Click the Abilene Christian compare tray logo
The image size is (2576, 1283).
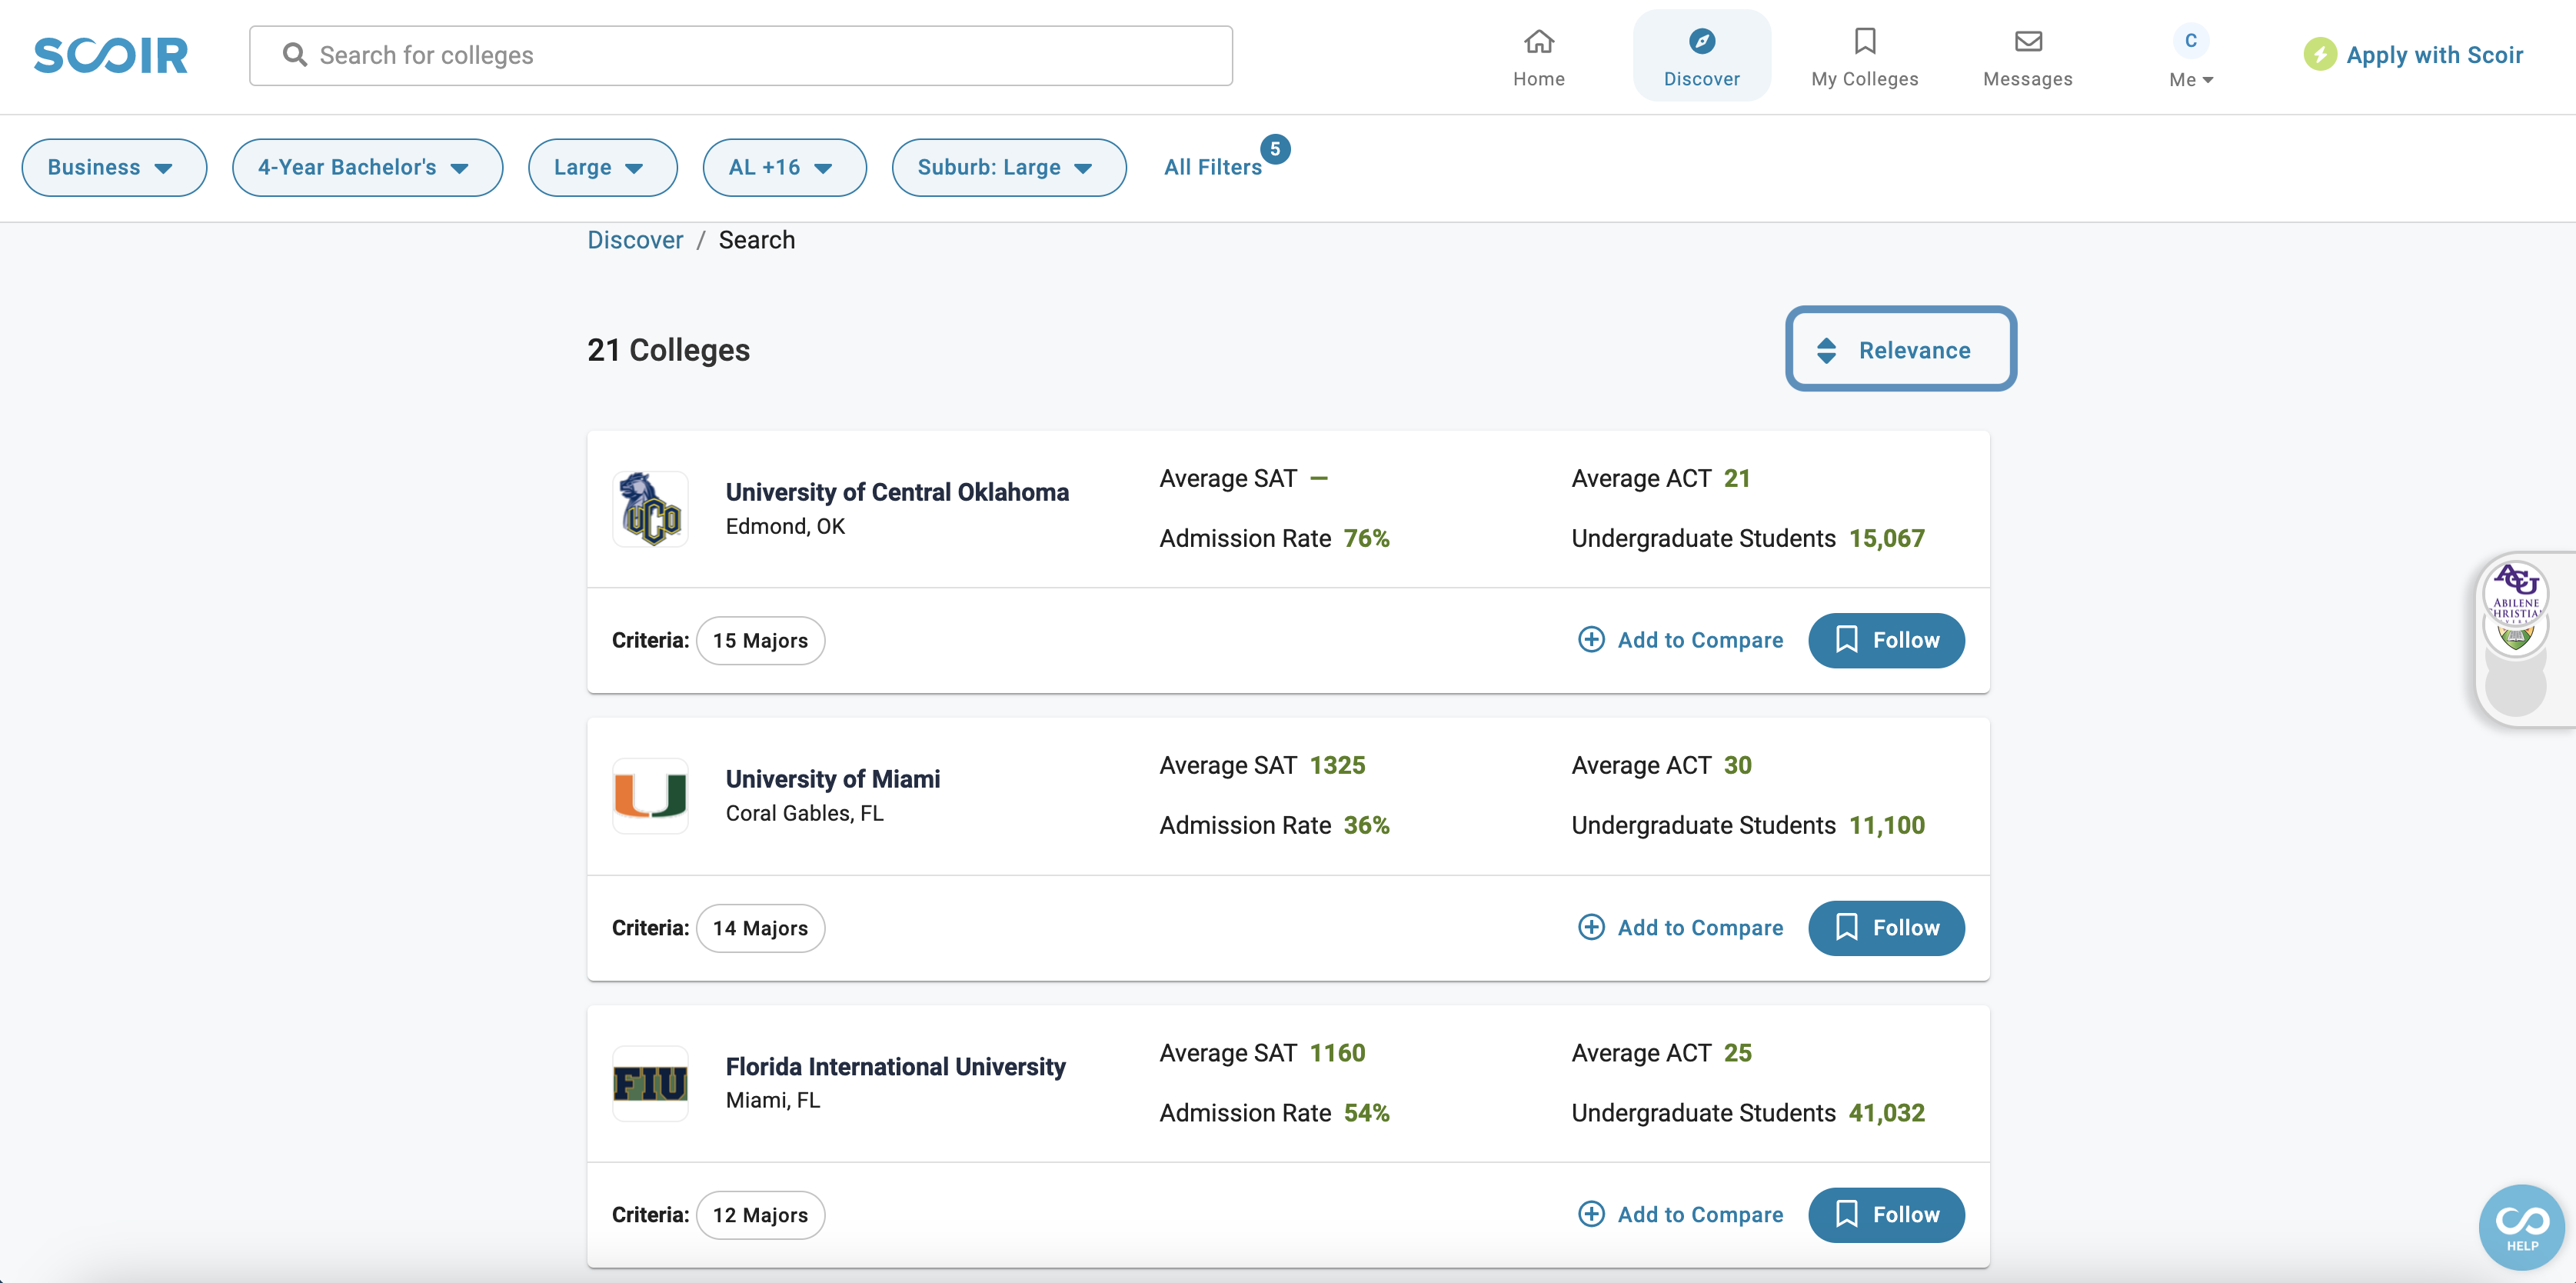[x=2516, y=592]
